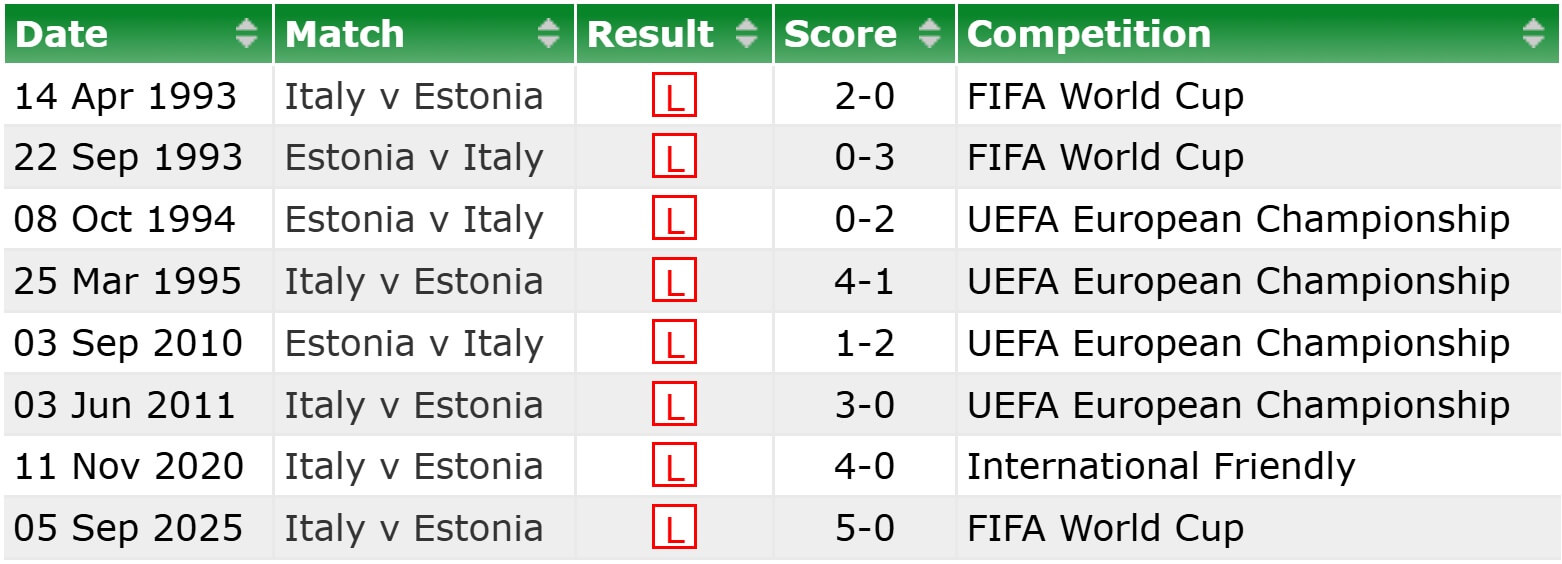Click the L result badge for 11 Nov 2020
Screen dimensions: 1562x564
[x=674, y=467]
